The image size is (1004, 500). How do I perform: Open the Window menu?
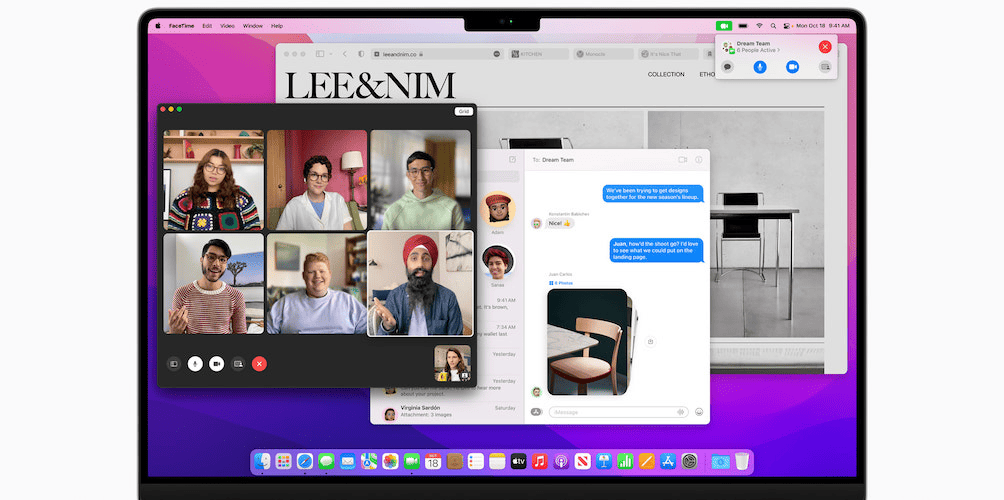(253, 25)
